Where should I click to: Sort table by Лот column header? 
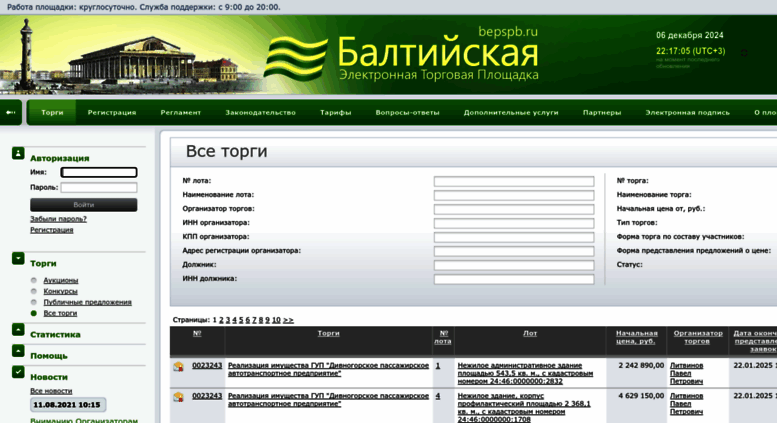pos(530,333)
